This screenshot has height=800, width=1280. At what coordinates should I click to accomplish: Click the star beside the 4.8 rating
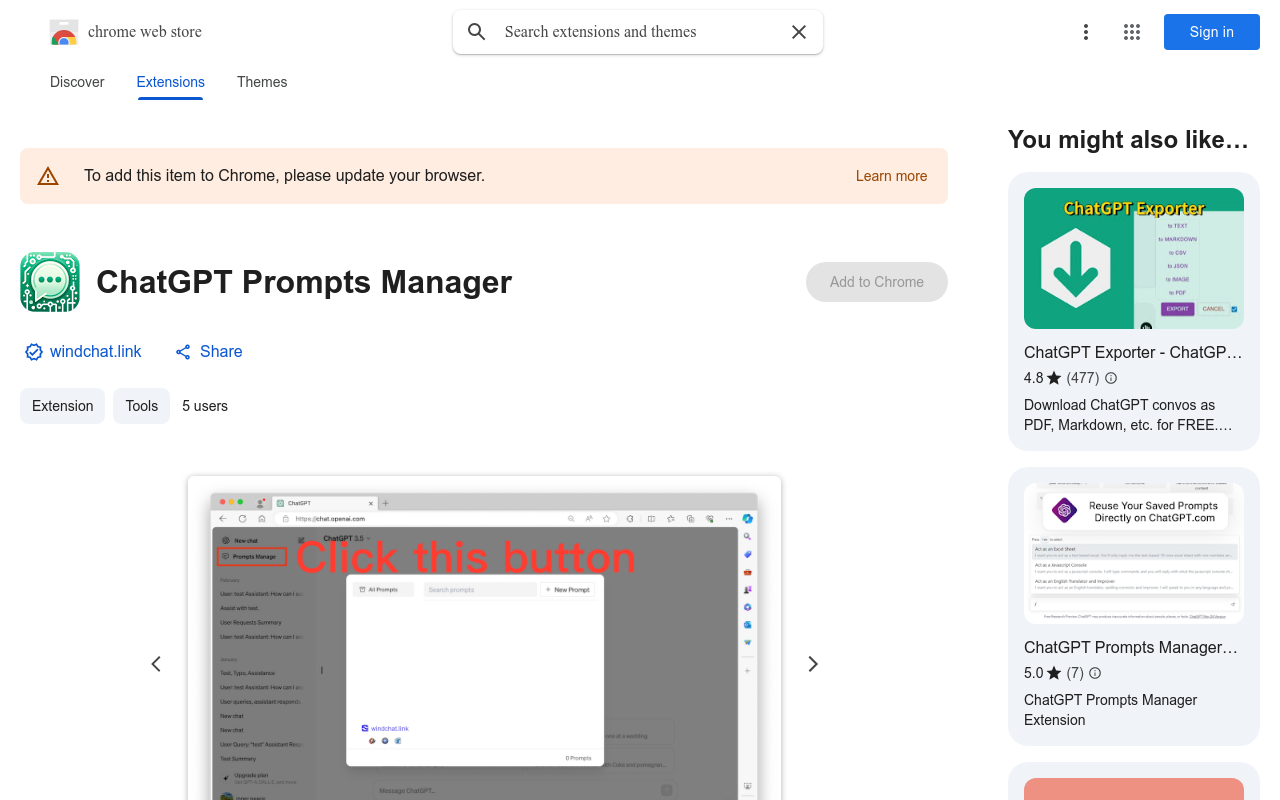pos(1054,378)
